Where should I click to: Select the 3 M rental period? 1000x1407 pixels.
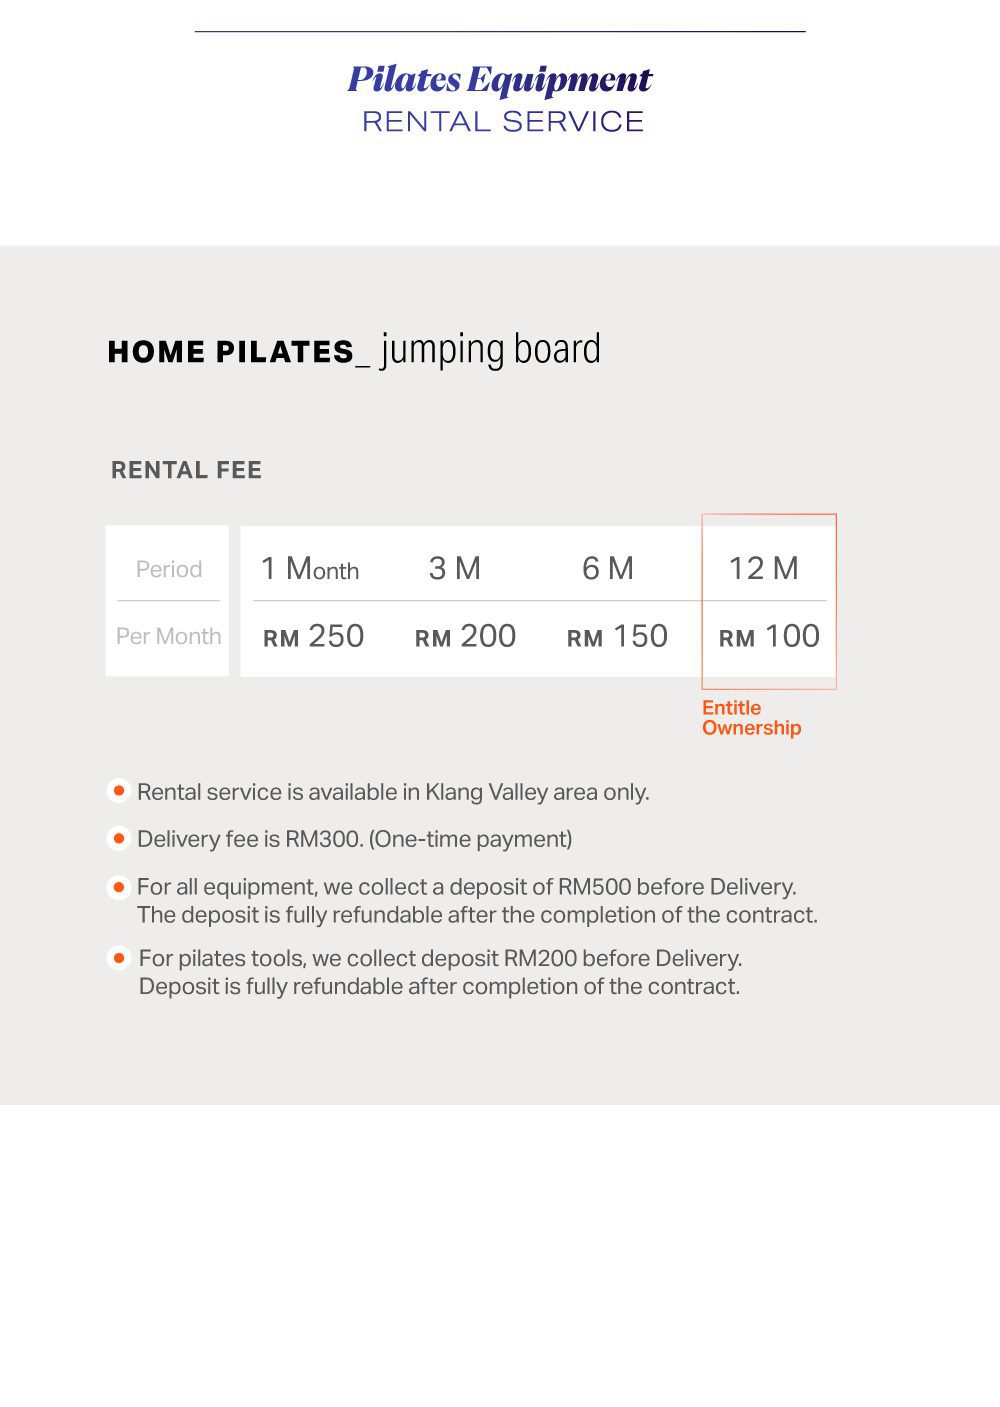[x=455, y=568]
